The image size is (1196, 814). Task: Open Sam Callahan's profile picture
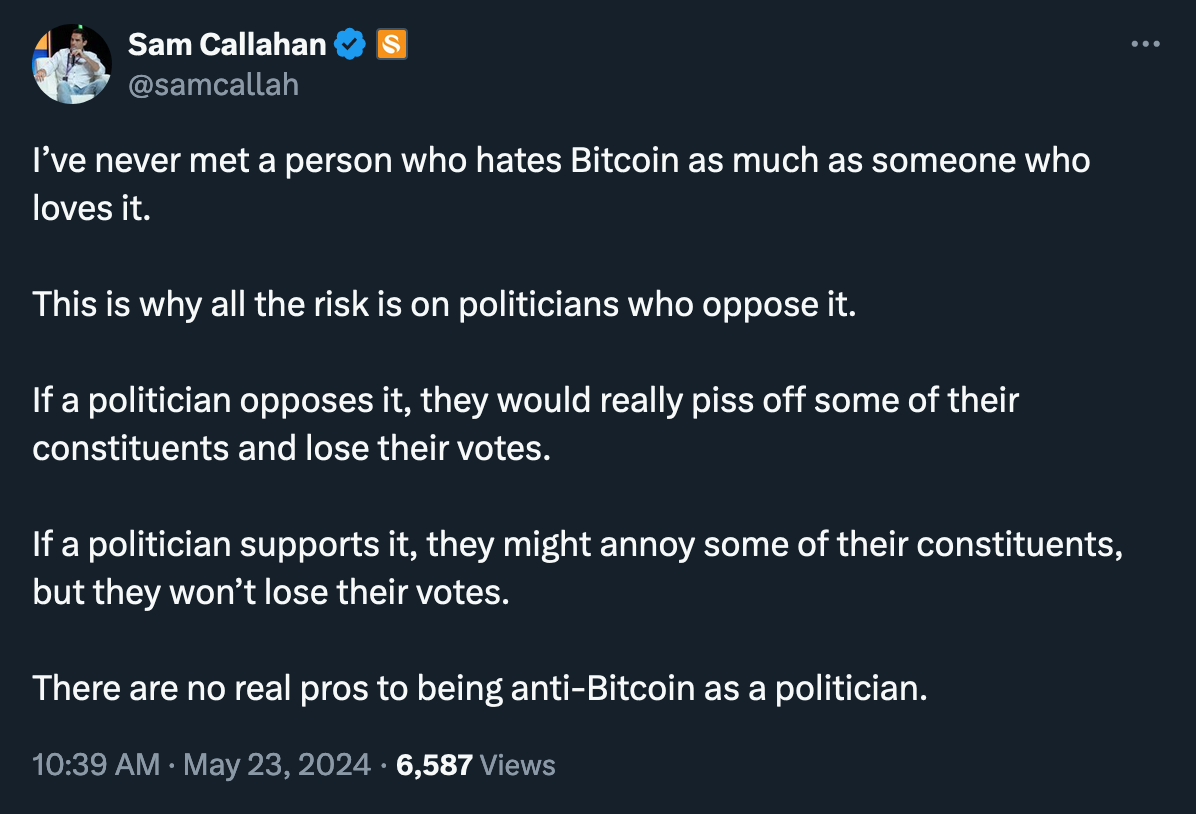pos(72,64)
